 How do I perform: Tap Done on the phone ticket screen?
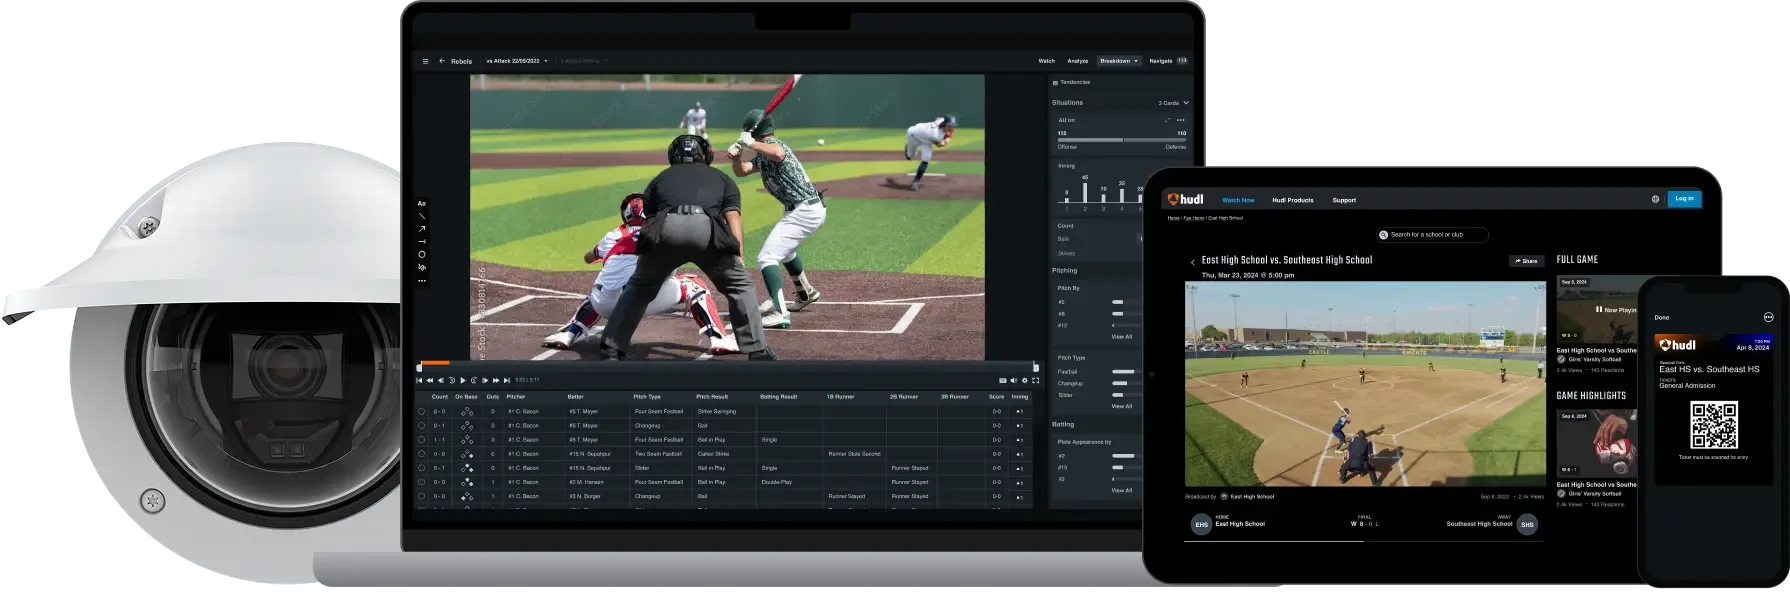(1662, 317)
